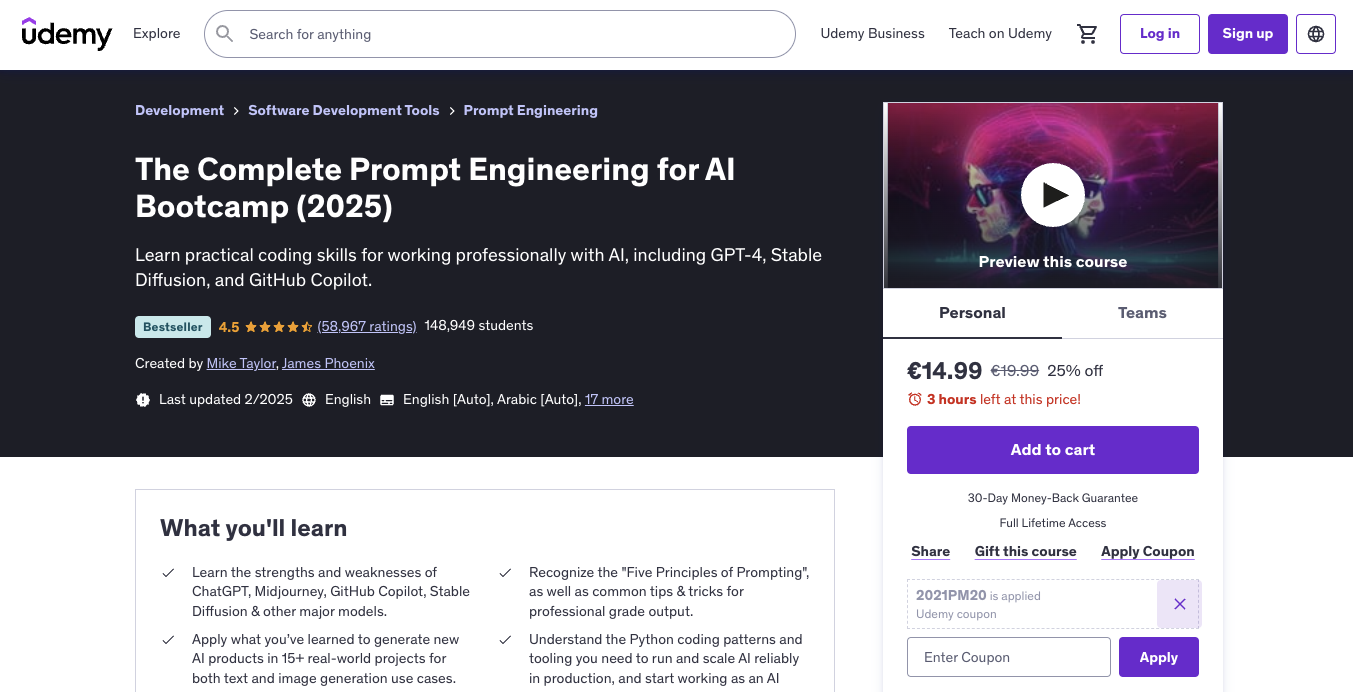The width and height of the screenshot is (1353, 692).
Task: Click the last-updated clock icon
Action: click(x=141, y=399)
